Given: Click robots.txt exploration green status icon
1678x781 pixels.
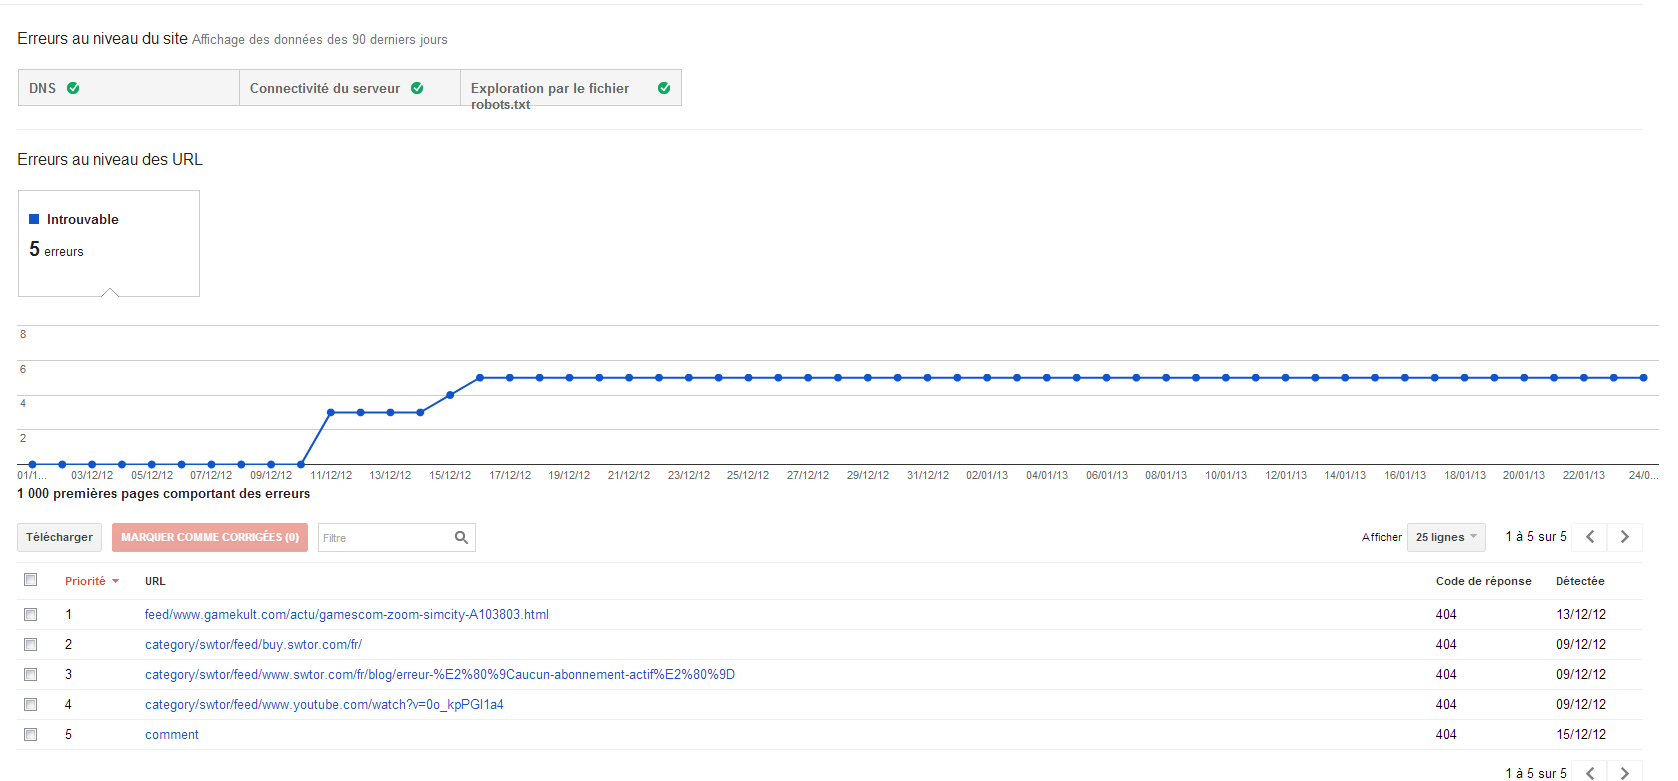Looking at the screenshot, I should click(664, 88).
